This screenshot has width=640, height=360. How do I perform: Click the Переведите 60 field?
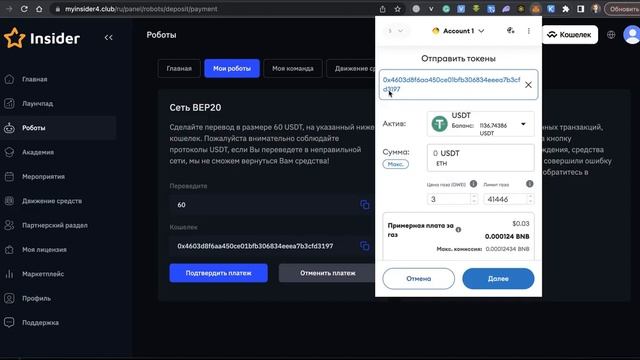[x=270, y=204]
